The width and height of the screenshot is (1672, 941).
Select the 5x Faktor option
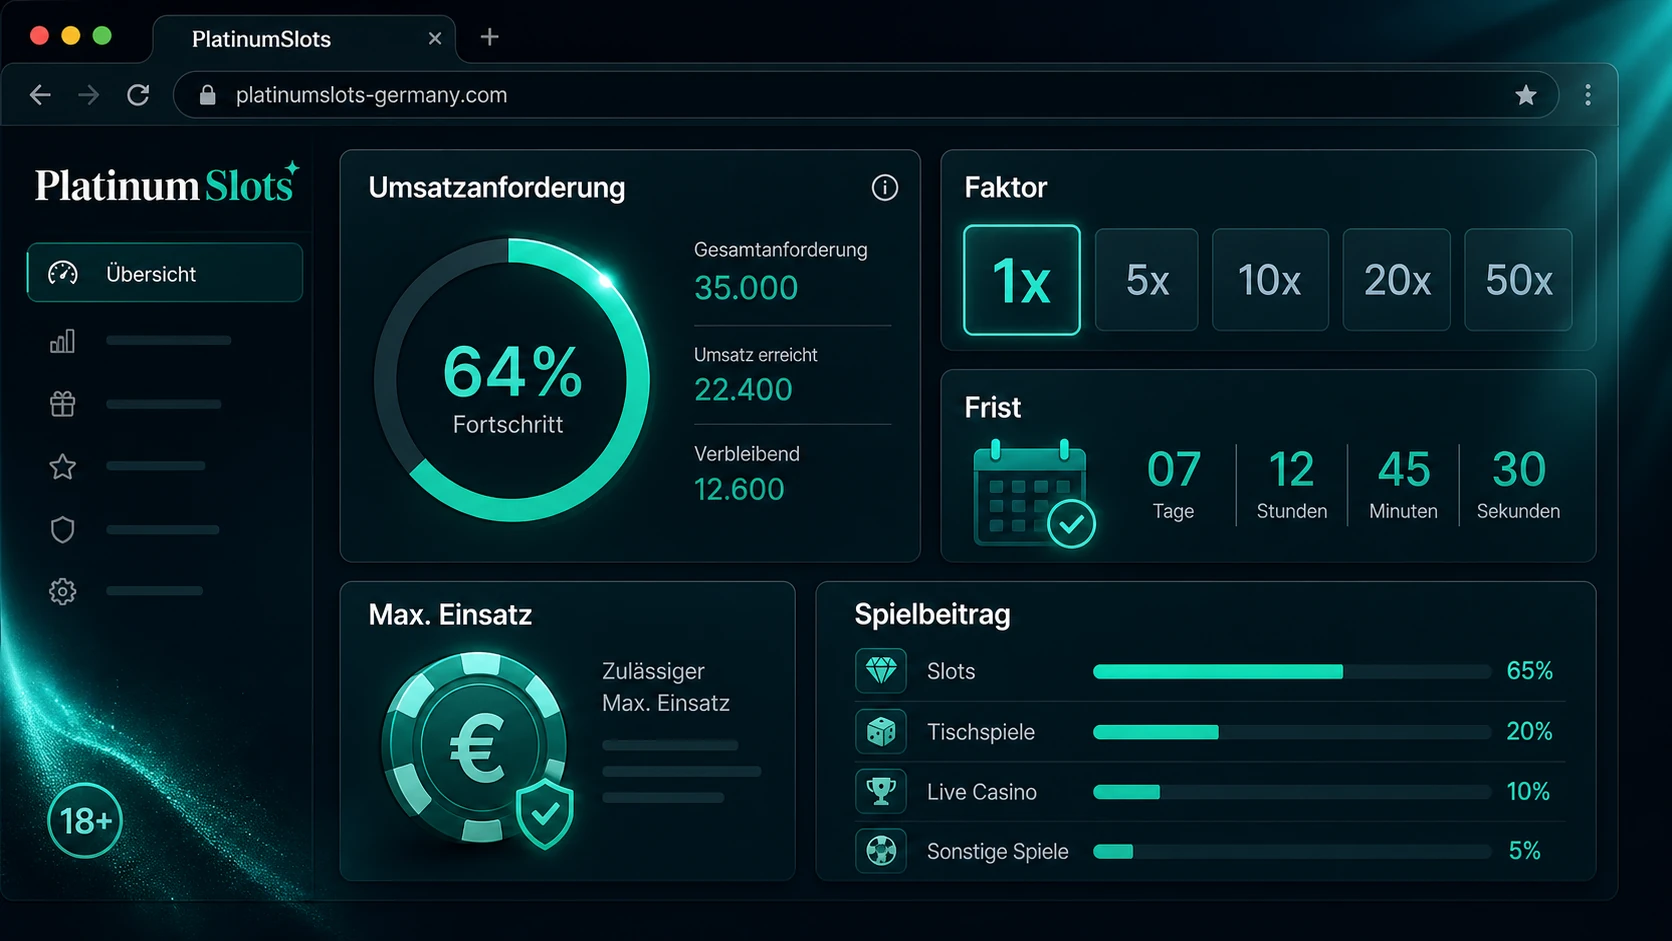(x=1146, y=280)
